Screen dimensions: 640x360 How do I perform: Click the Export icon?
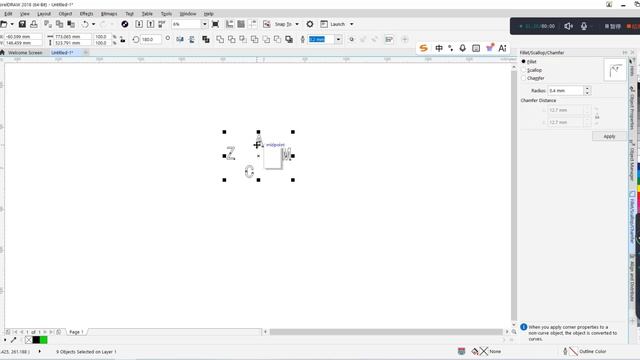click(150, 24)
